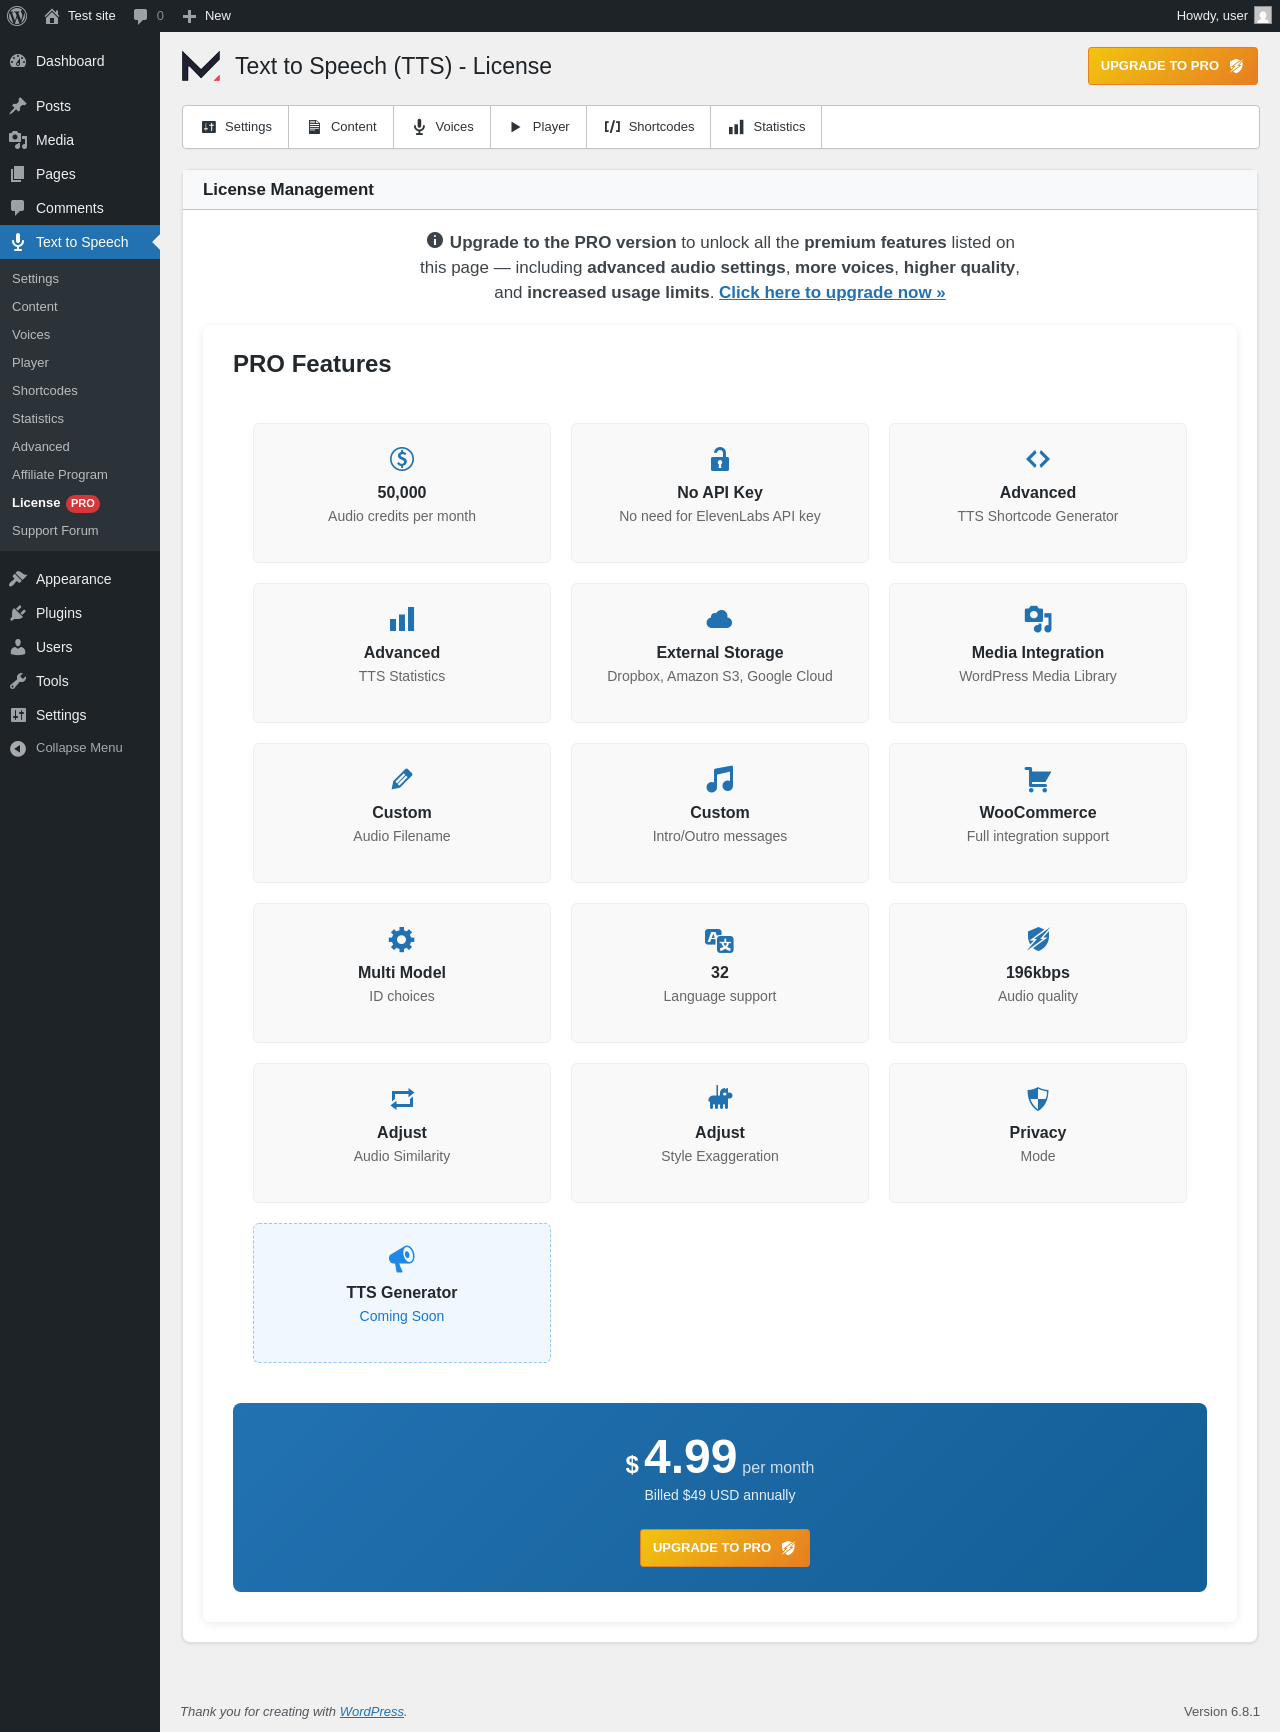Screen dimensions: 1280x1732
Task: Click the camera-music Media Integration icon
Action: [x=1038, y=619]
